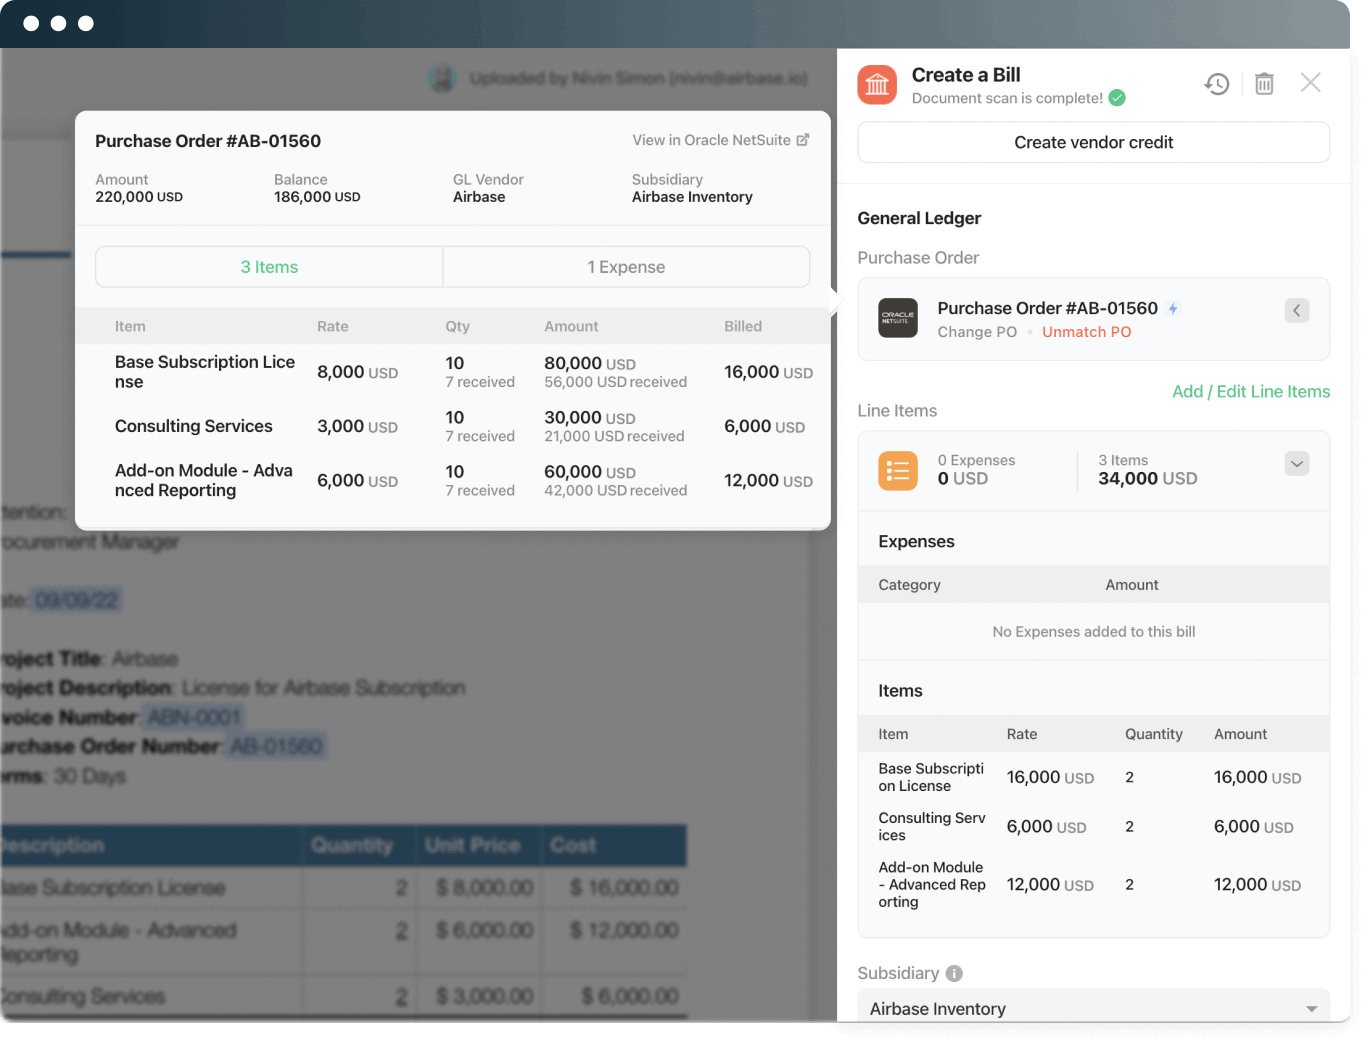The width and height of the screenshot is (1370, 1045).
Task: Open bill history clock icon
Action: 1216,84
